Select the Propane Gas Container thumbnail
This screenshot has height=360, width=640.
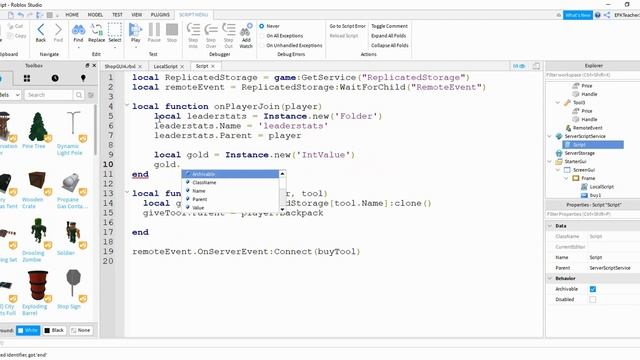point(72,182)
